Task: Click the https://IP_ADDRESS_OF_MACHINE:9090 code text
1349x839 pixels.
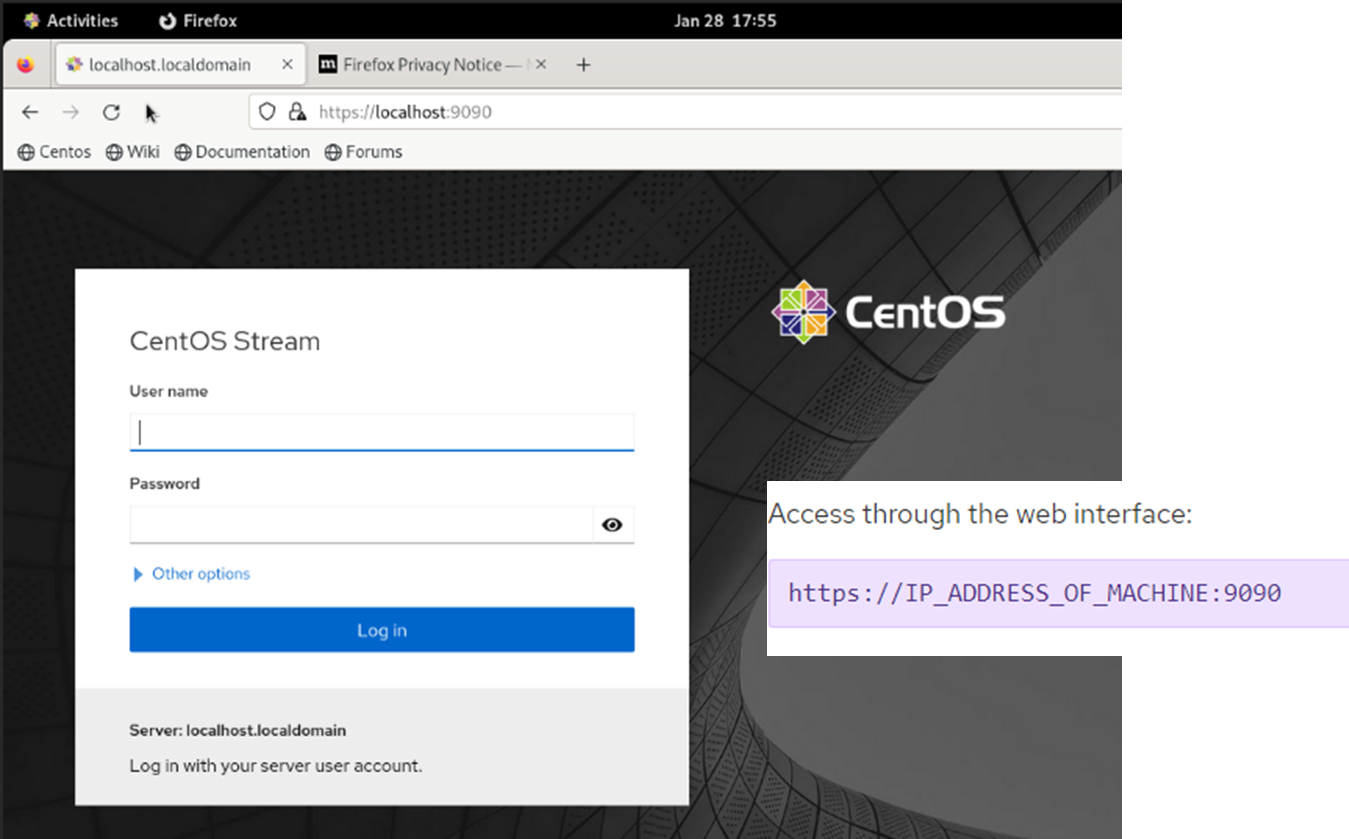Action: [x=1035, y=593]
